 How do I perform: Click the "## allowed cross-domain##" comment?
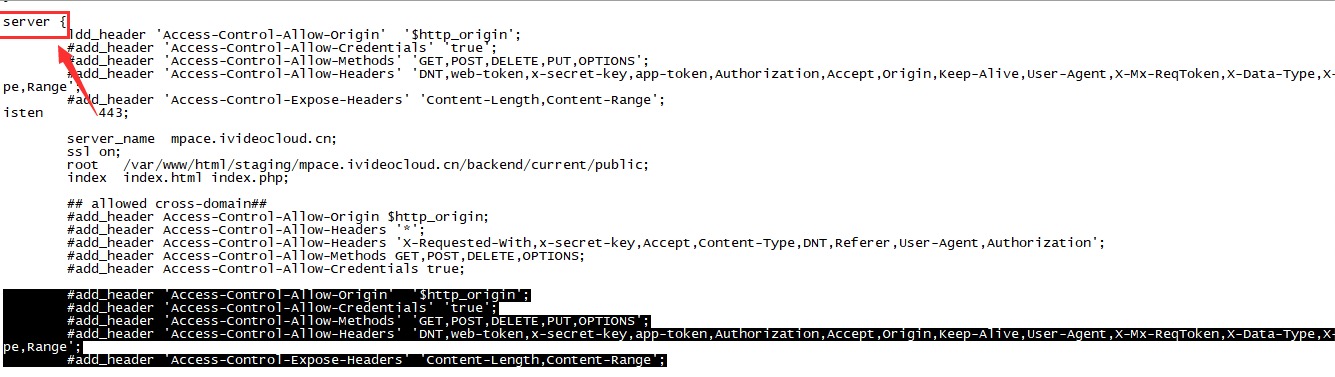pyautogui.click(x=165, y=203)
